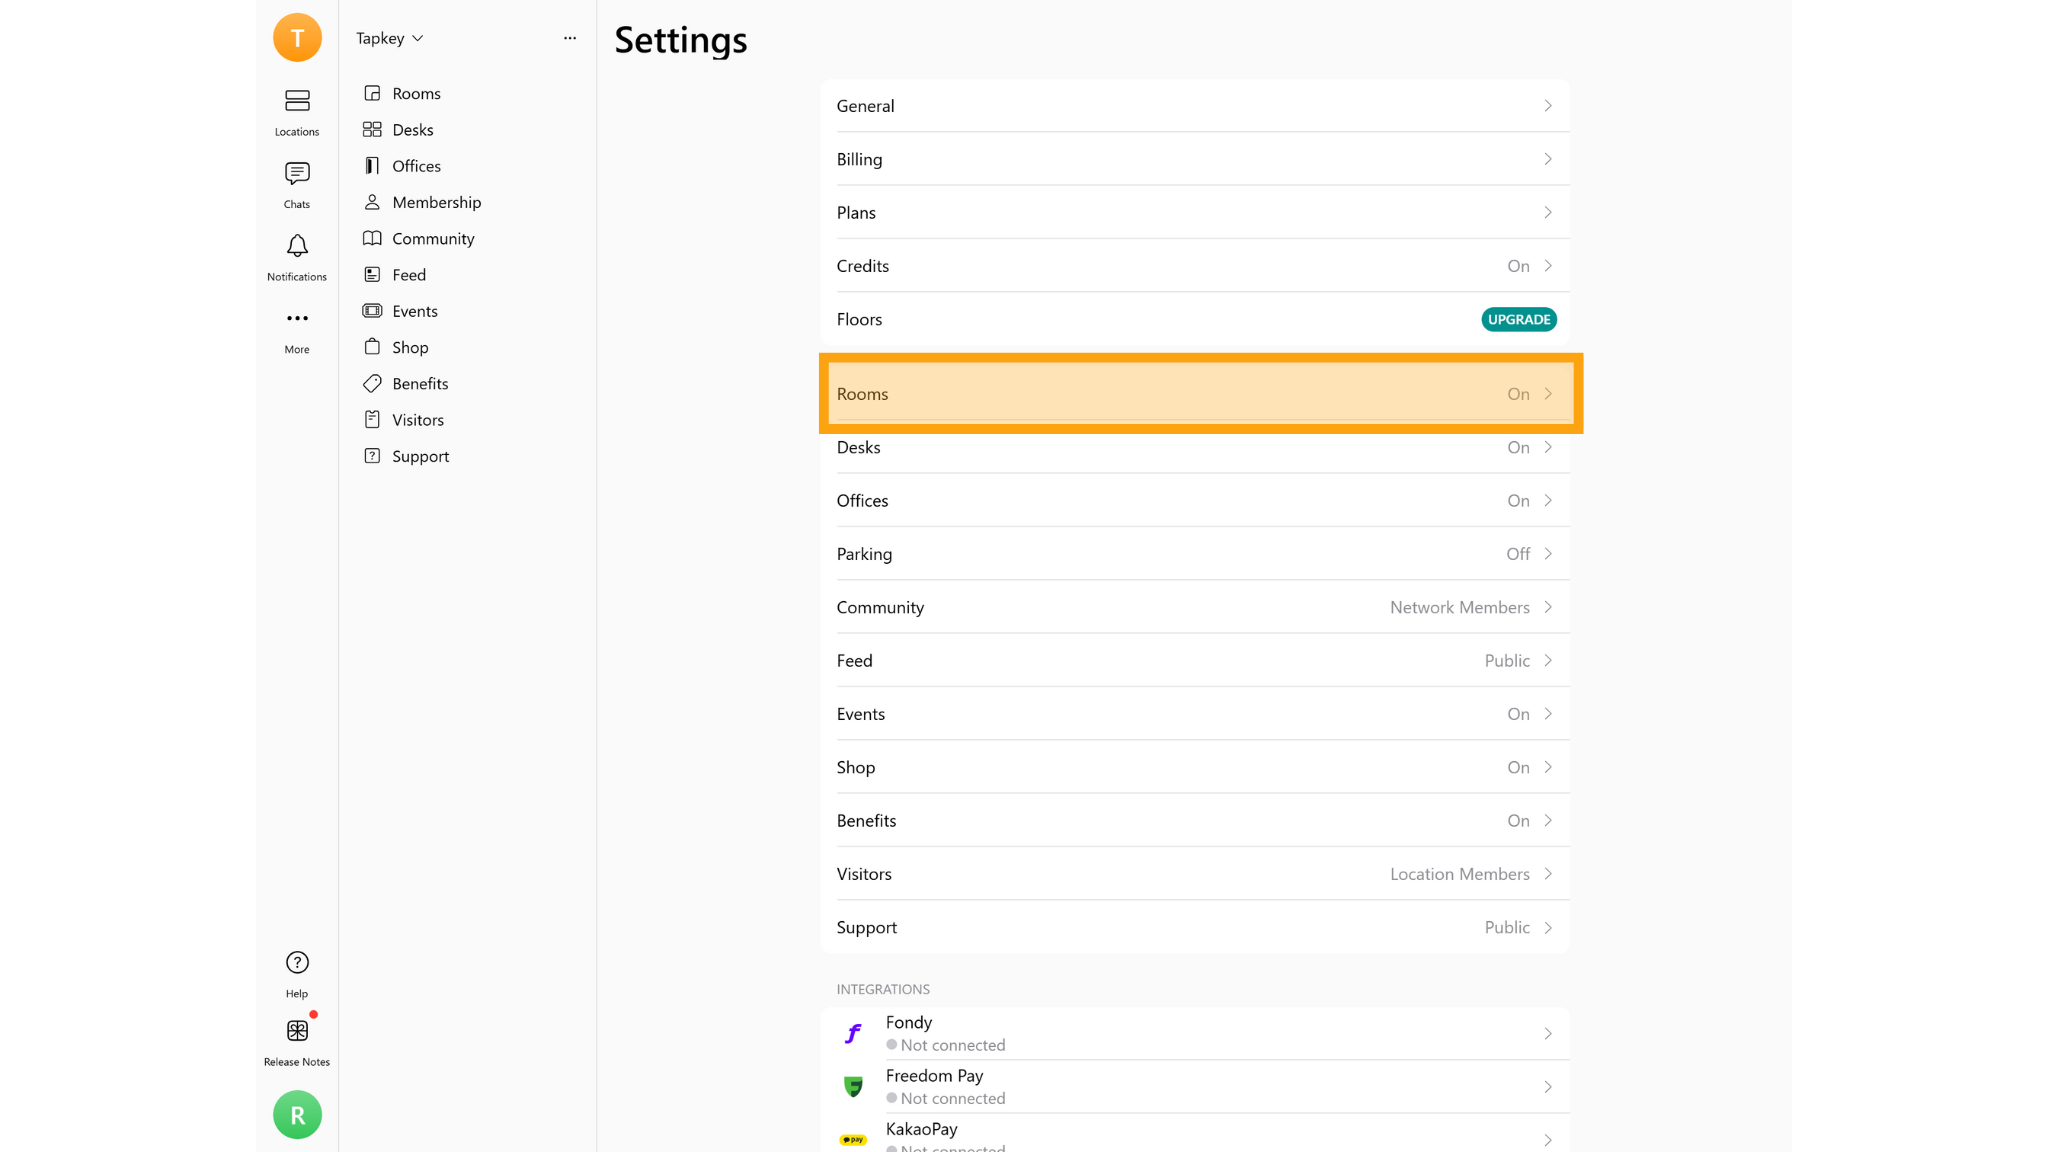2048x1152 pixels.
Task: Click the Visitors badge icon in sidebar
Action: (372, 419)
